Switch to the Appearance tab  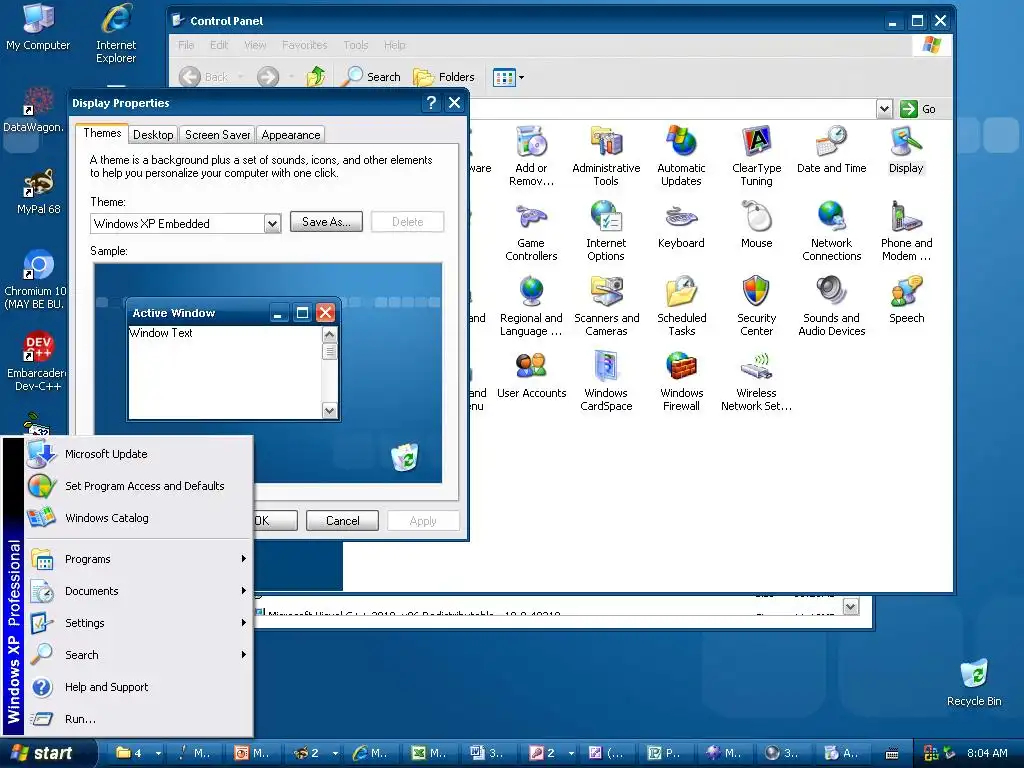click(291, 135)
